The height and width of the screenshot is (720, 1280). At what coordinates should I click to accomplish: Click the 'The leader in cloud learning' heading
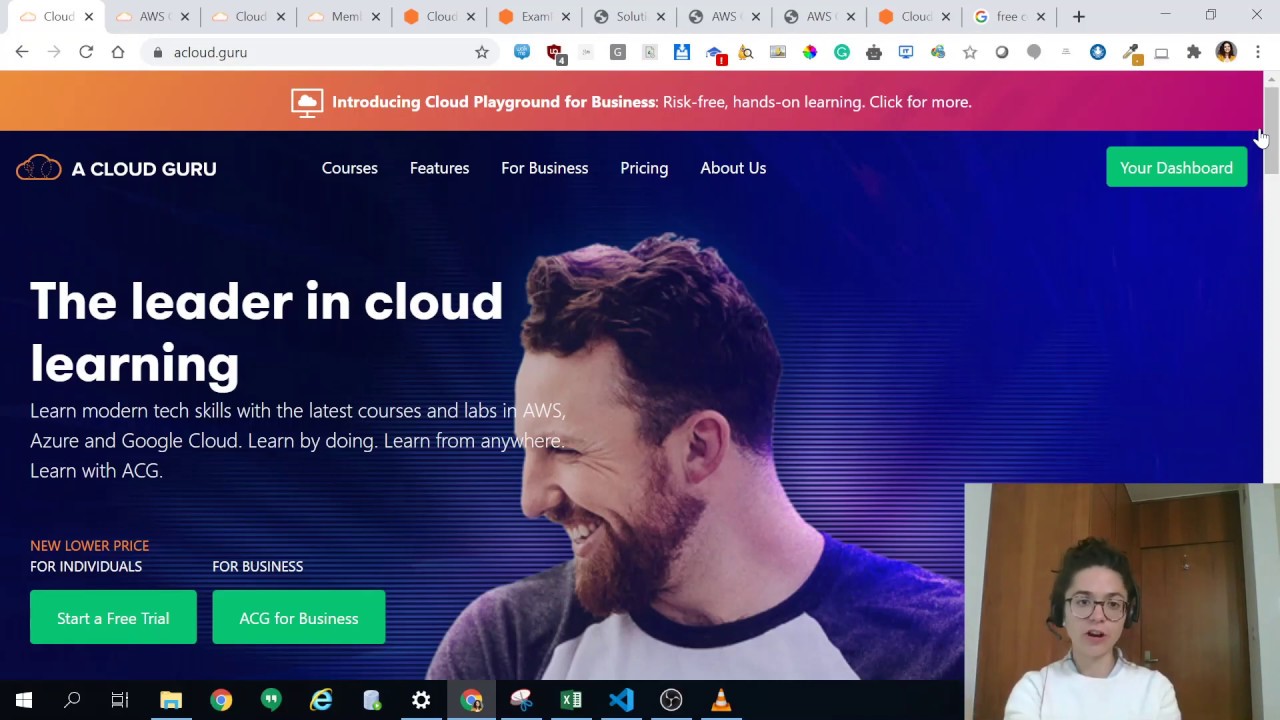pos(266,332)
